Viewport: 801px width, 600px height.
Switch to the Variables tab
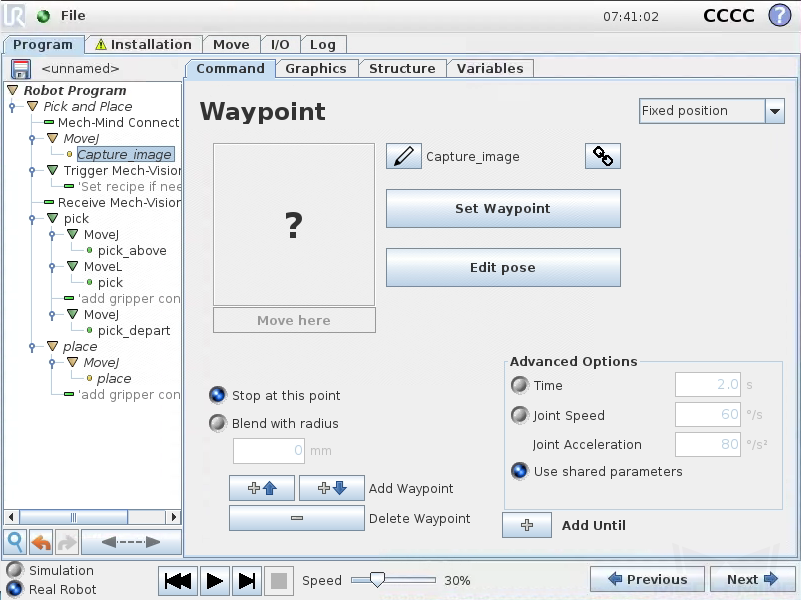(490, 68)
